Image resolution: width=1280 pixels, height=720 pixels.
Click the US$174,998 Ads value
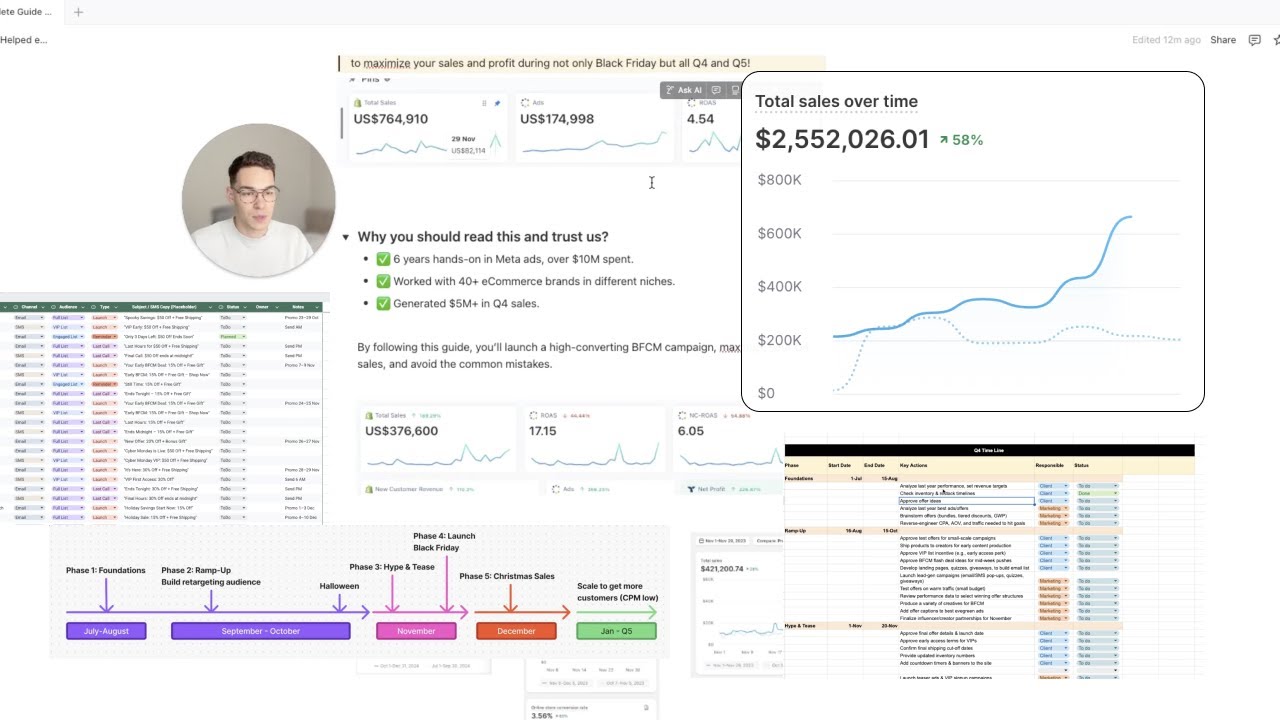pos(556,119)
